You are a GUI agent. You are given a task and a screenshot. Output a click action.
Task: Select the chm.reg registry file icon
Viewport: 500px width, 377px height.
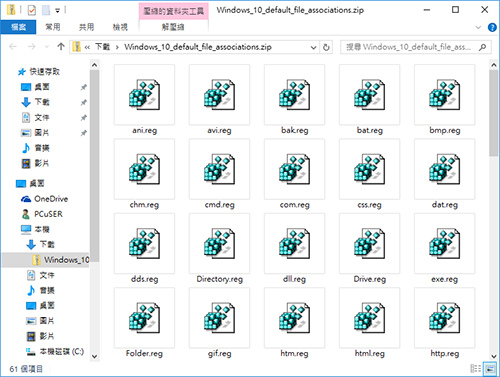[x=144, y=169]
